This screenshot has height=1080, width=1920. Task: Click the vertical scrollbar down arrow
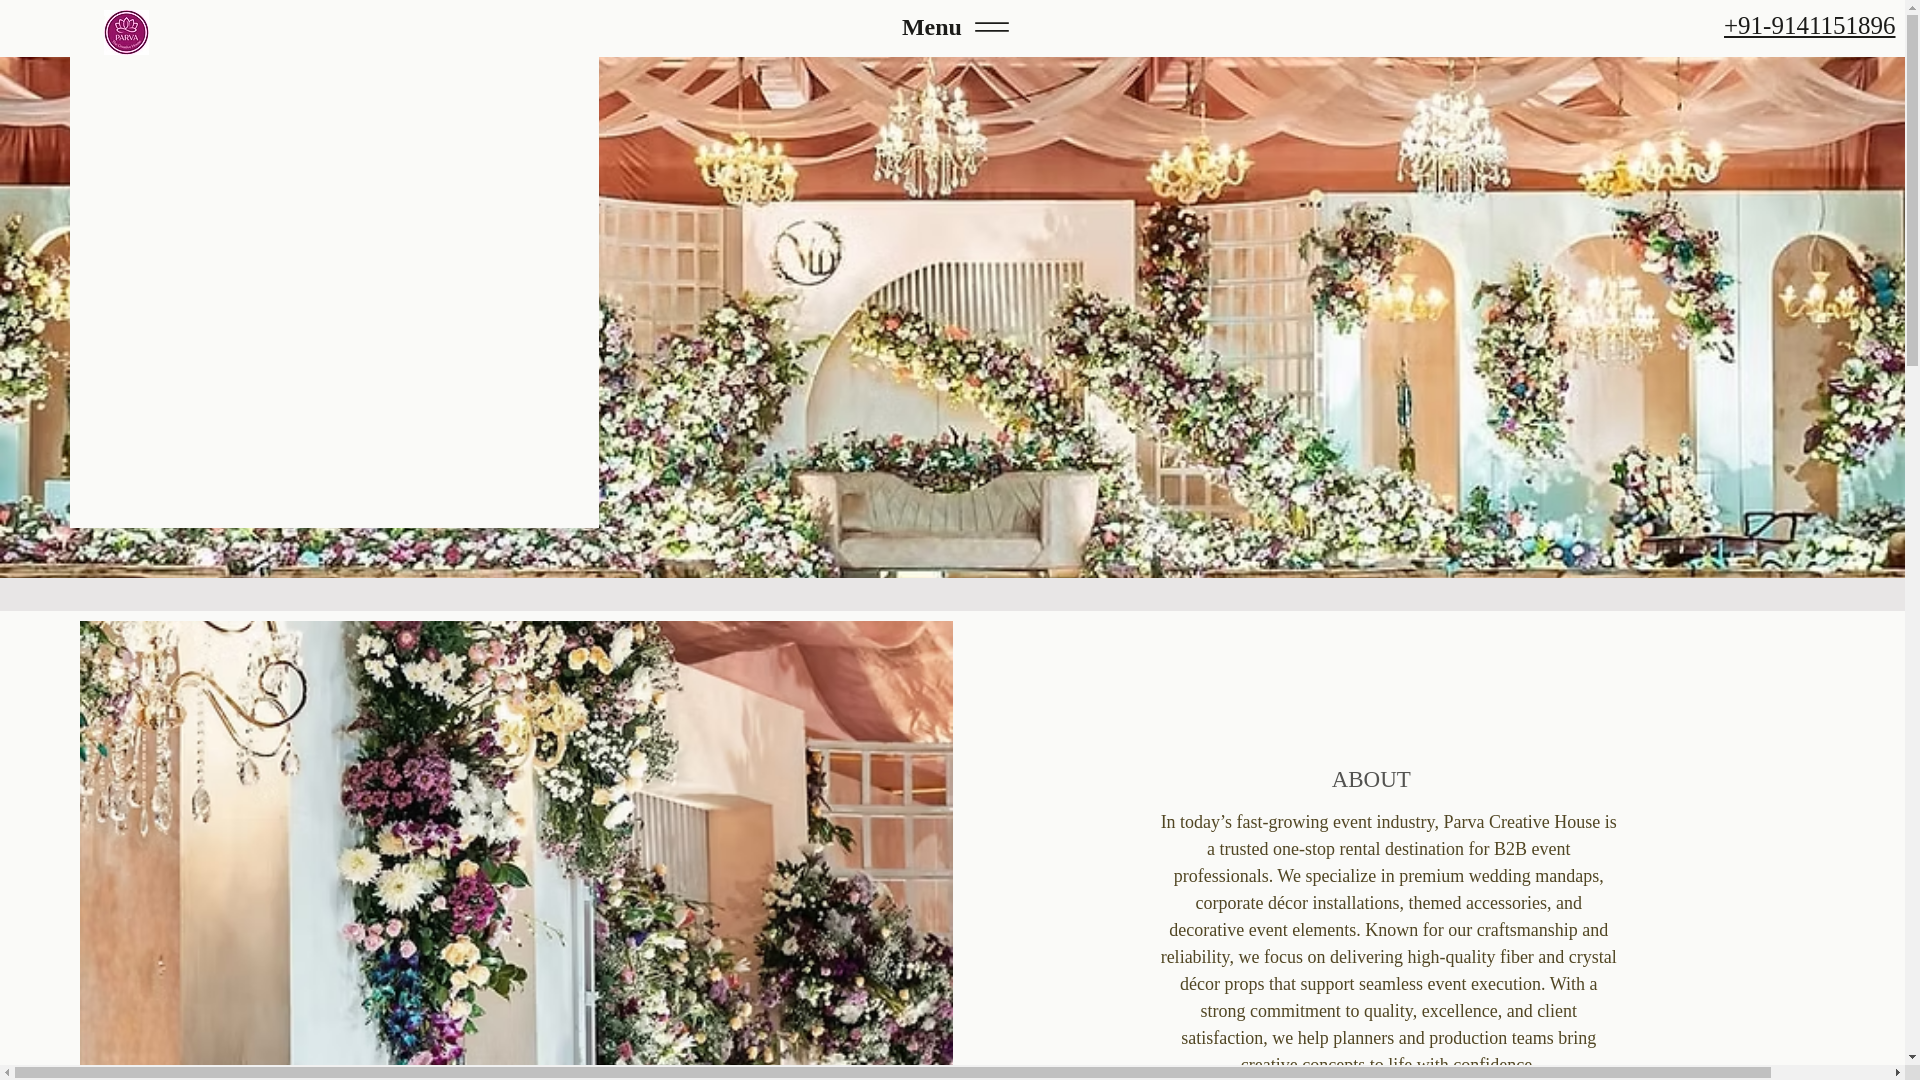tap(1912, 1057)
